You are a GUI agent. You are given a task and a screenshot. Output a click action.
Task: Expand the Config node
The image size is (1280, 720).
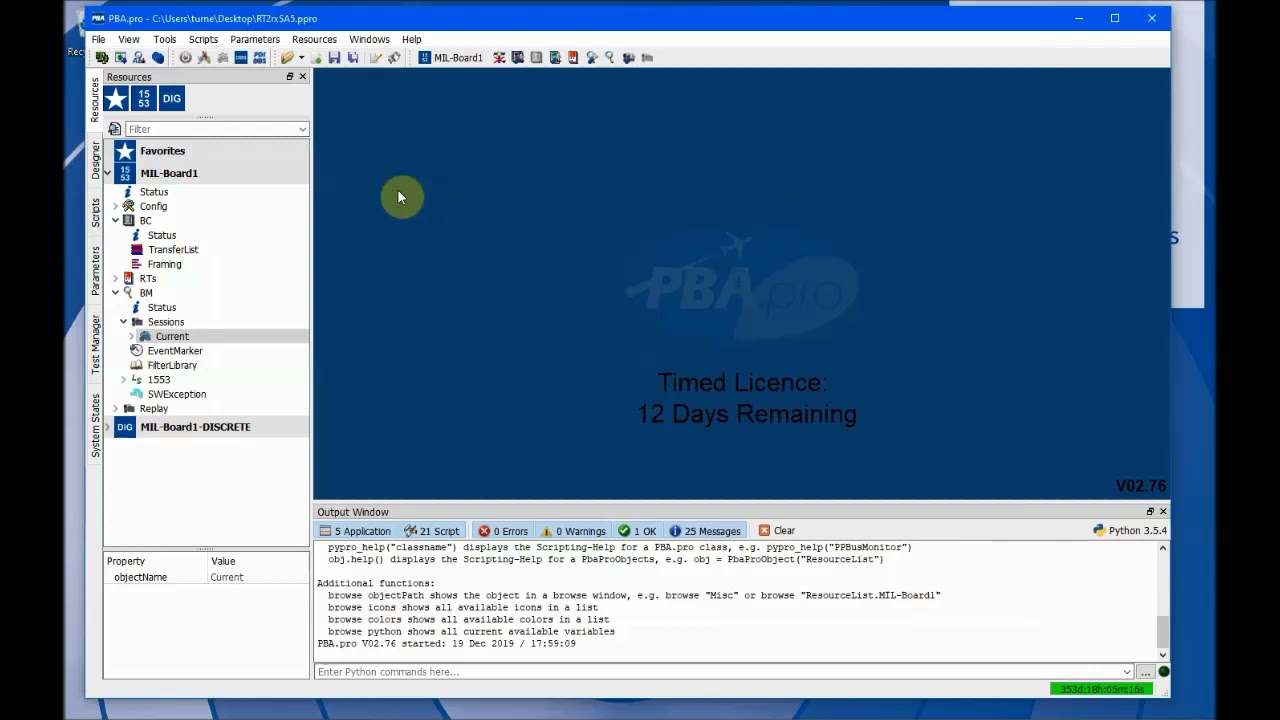[x=115, y=206]
